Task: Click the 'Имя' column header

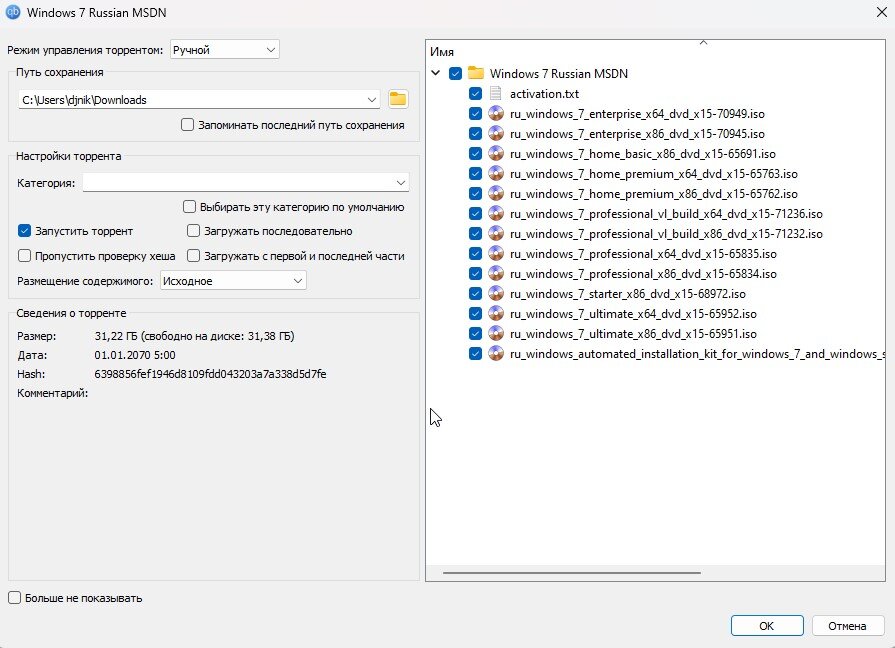Action: coord(442,51)
